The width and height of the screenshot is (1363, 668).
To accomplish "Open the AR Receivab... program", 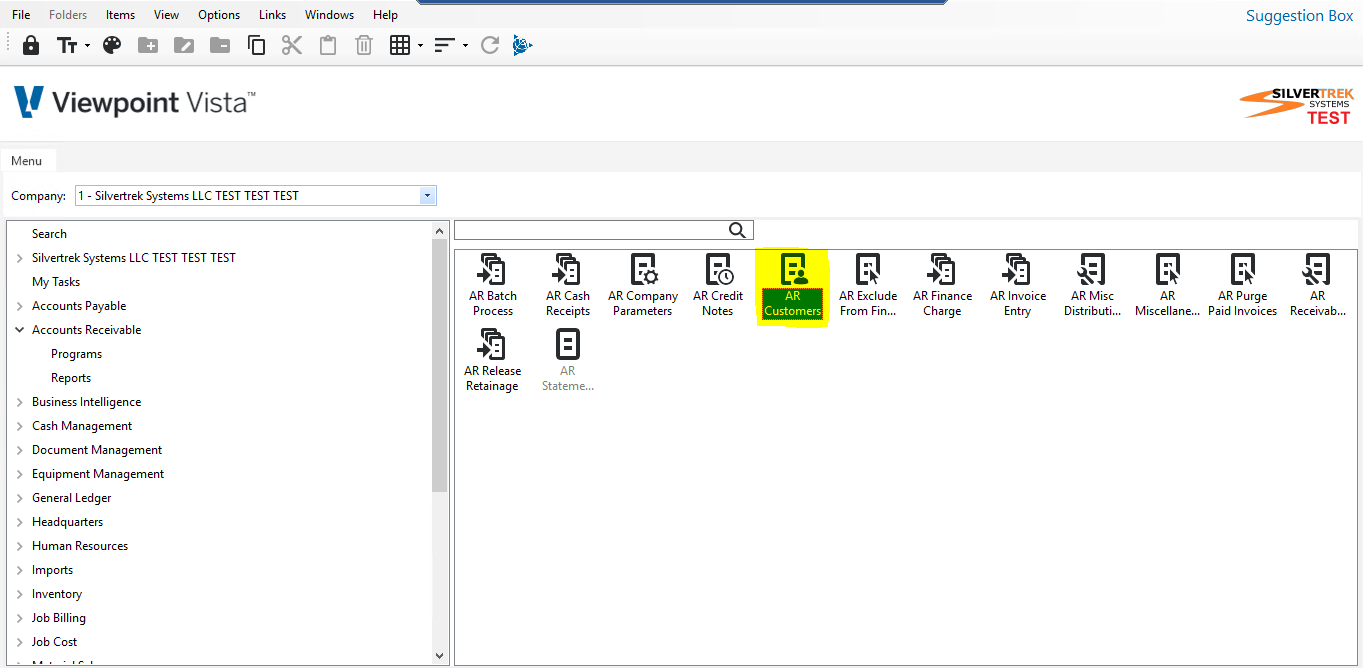I will point(1318,286).
